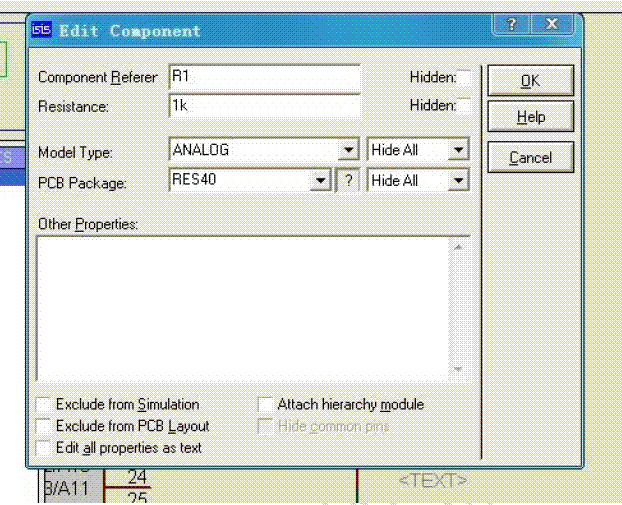
Task: Click the Help button
Action: coord(530,118)
